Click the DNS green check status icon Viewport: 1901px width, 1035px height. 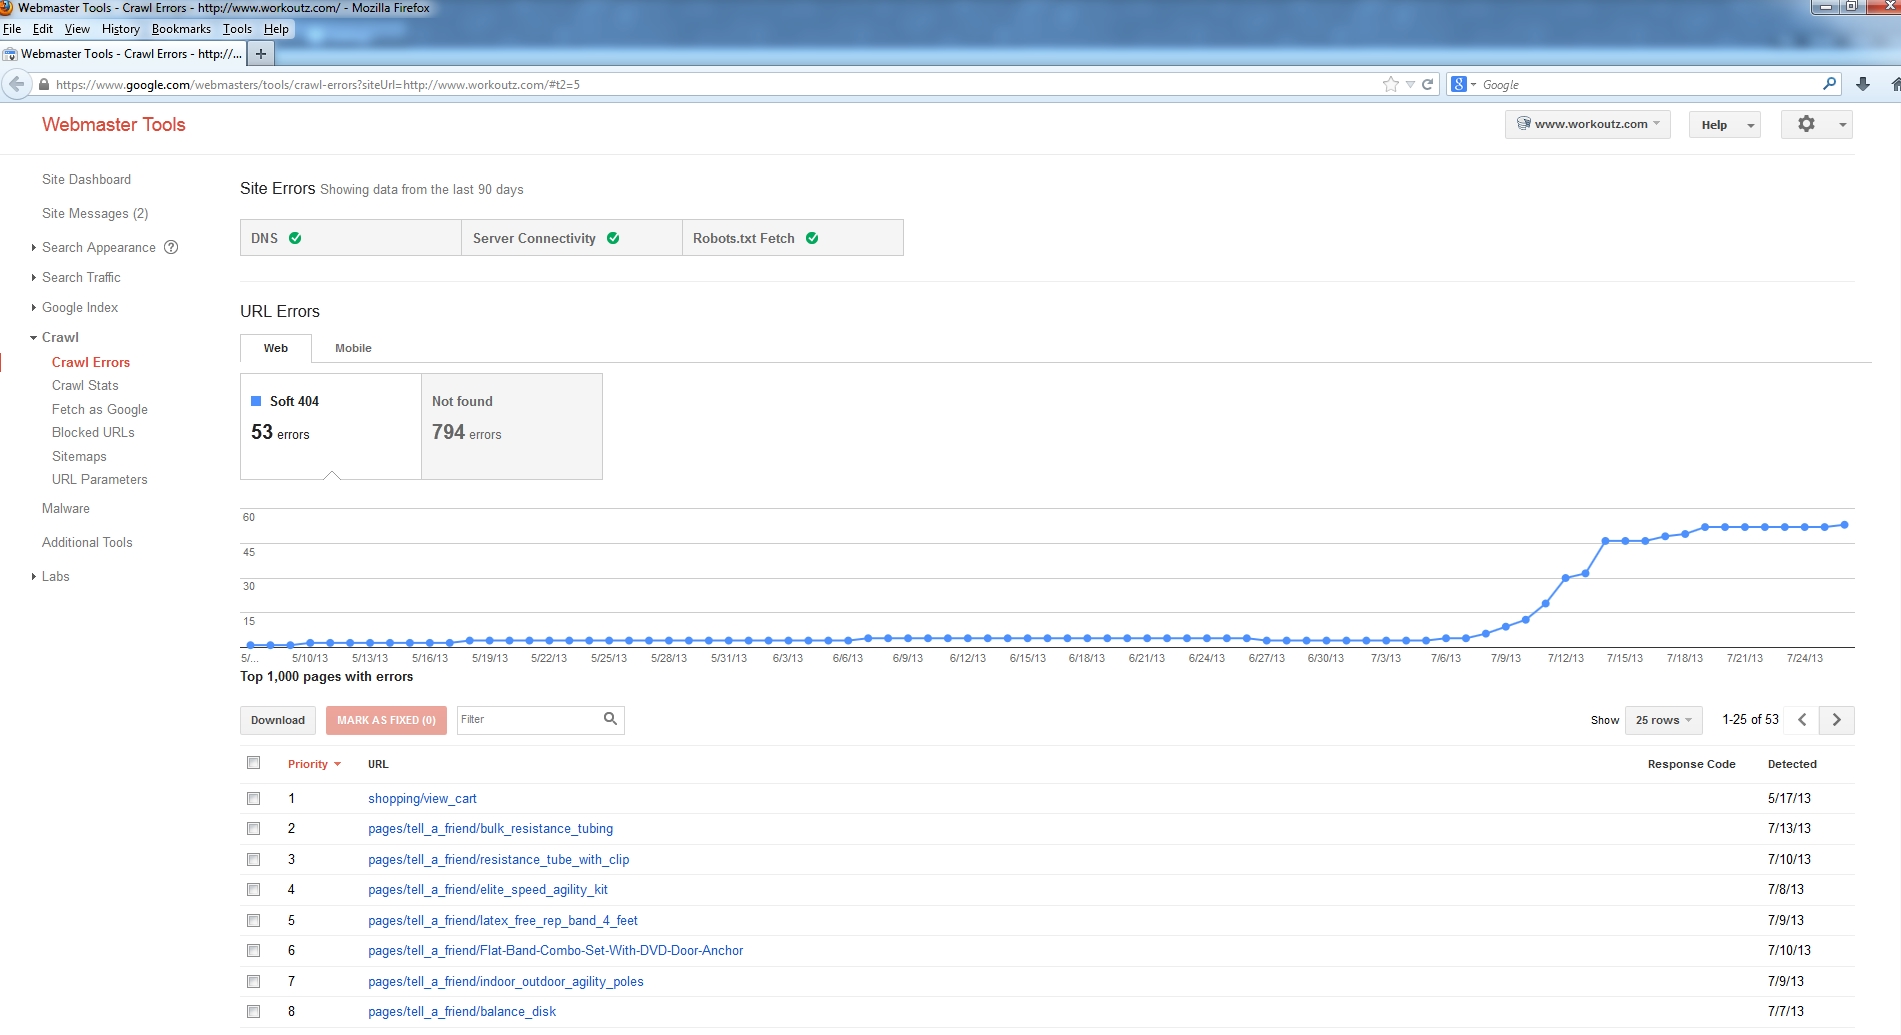point(295,238)
